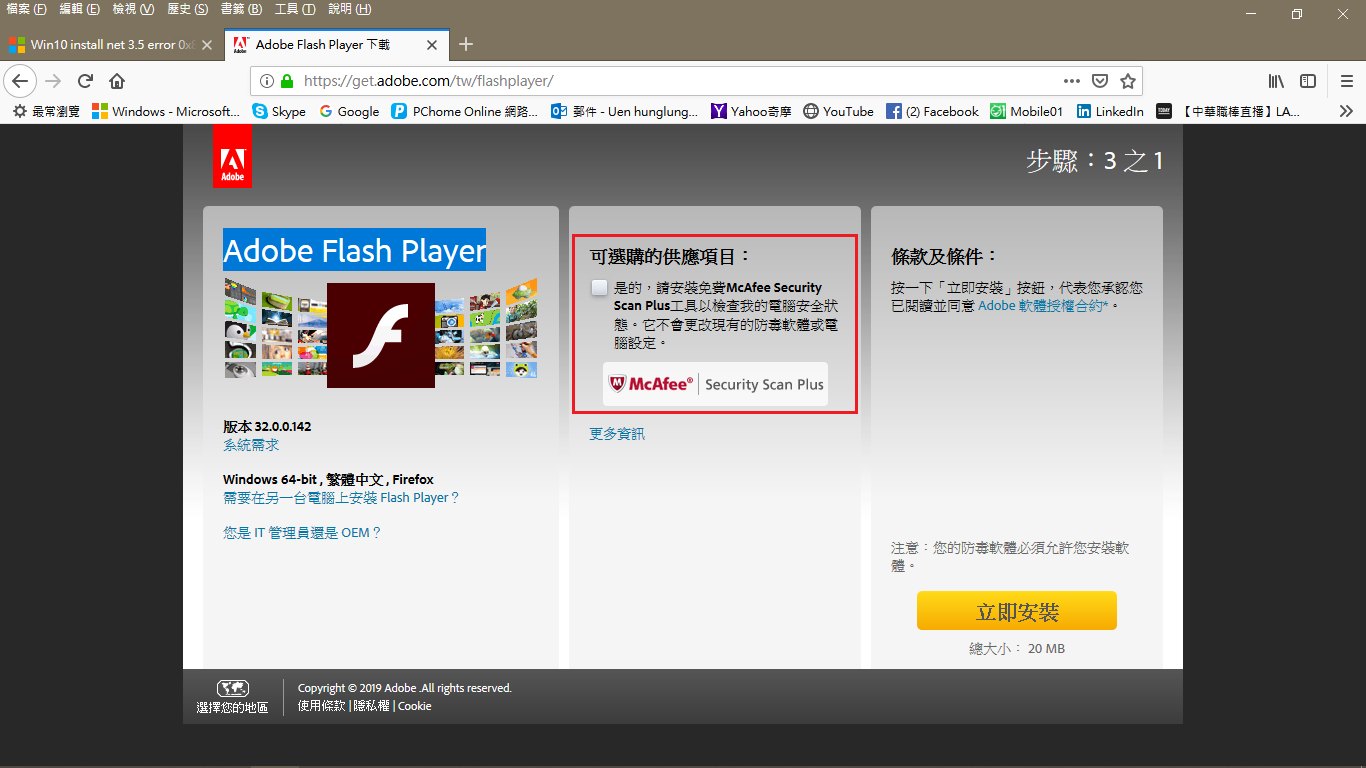Open a new tab with plus icon
The width and height of the screenshot is (1366, 768).
point(465,44)
